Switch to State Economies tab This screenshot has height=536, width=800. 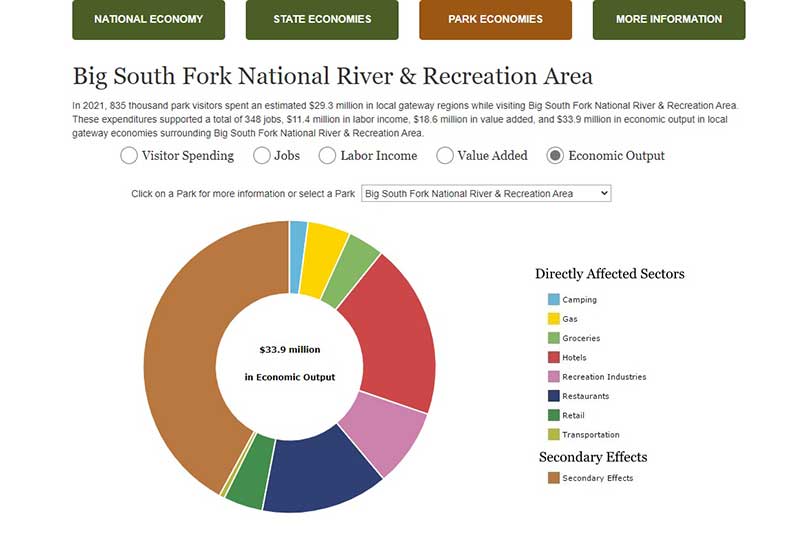coord(322,19)
